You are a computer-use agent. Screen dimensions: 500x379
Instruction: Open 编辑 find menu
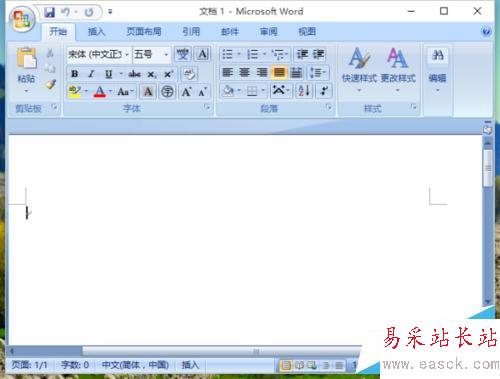pyautogui.click(x=437, y=70)
